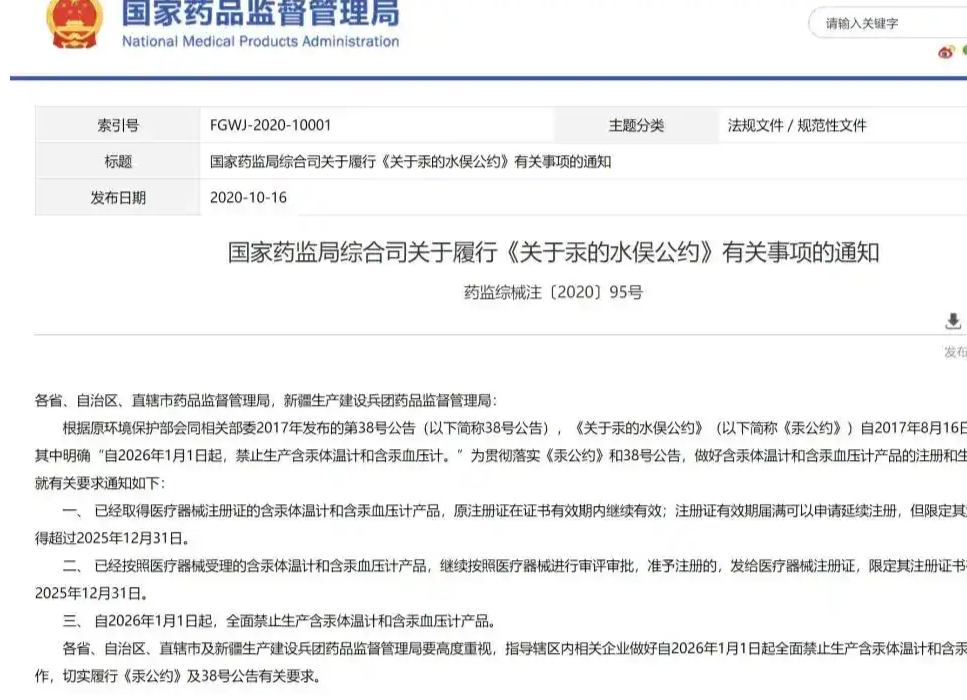This screenshot has width=967, height=700.
Task: Click the publish date 2020-10-16
Action: tap(248, 198)
